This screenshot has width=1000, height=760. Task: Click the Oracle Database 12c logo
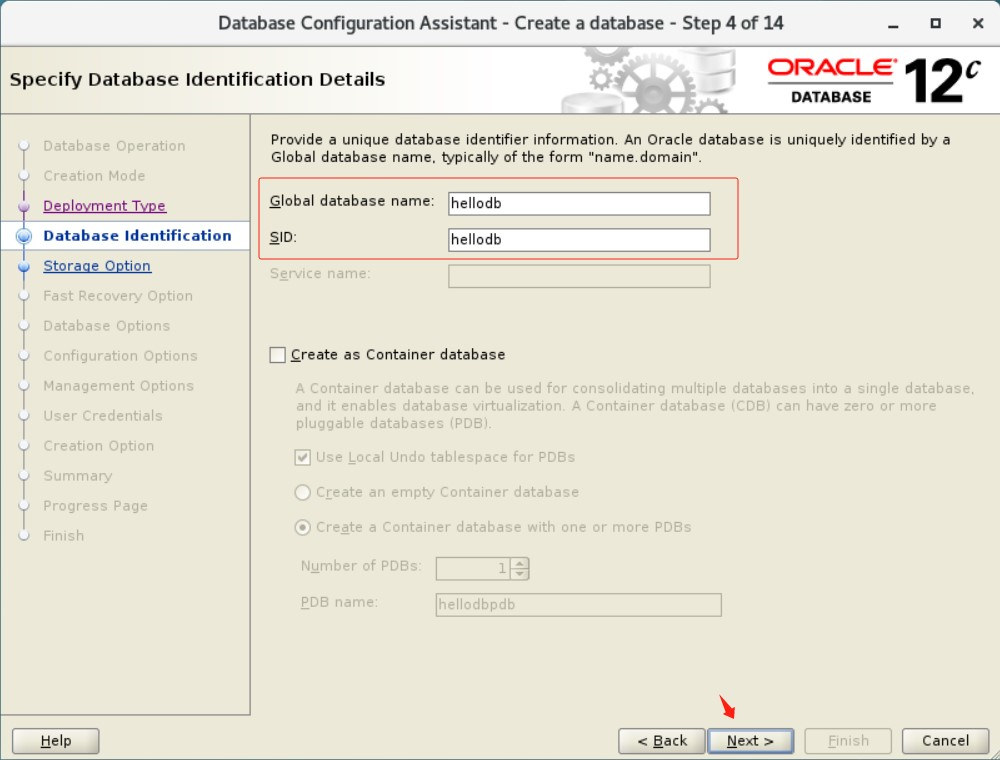click(874, 80)
